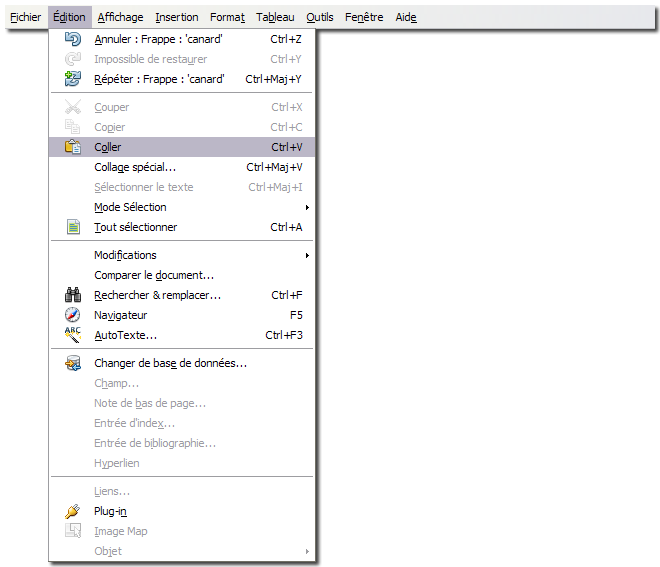Click the binoculars search icon

(73, 295)
